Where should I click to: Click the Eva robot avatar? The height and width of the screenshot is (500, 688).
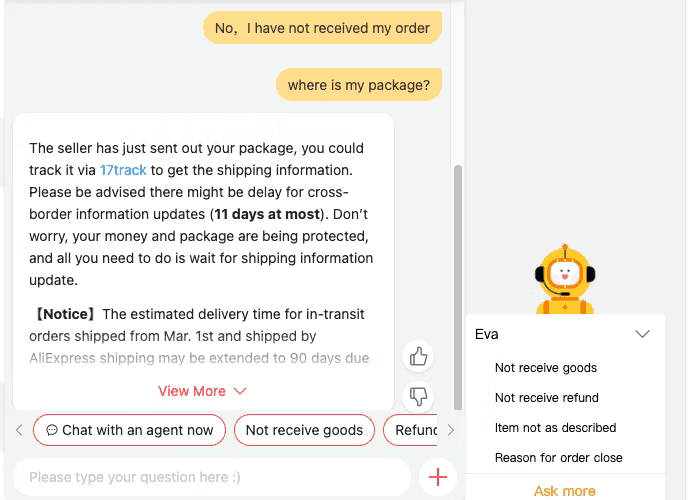click(565, 279)
